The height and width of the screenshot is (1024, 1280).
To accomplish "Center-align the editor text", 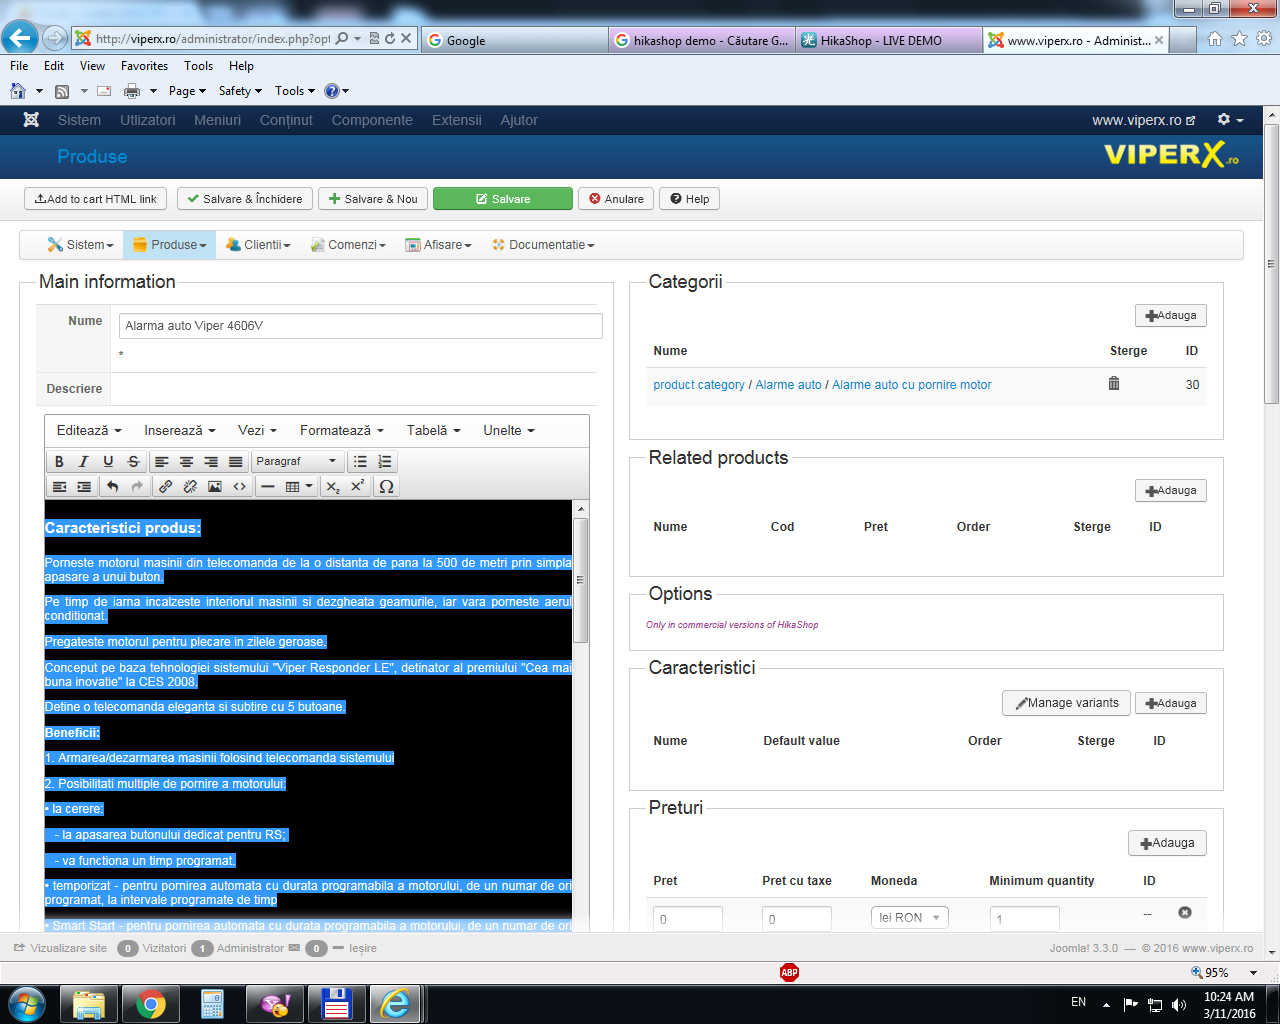I will point(186,461).
